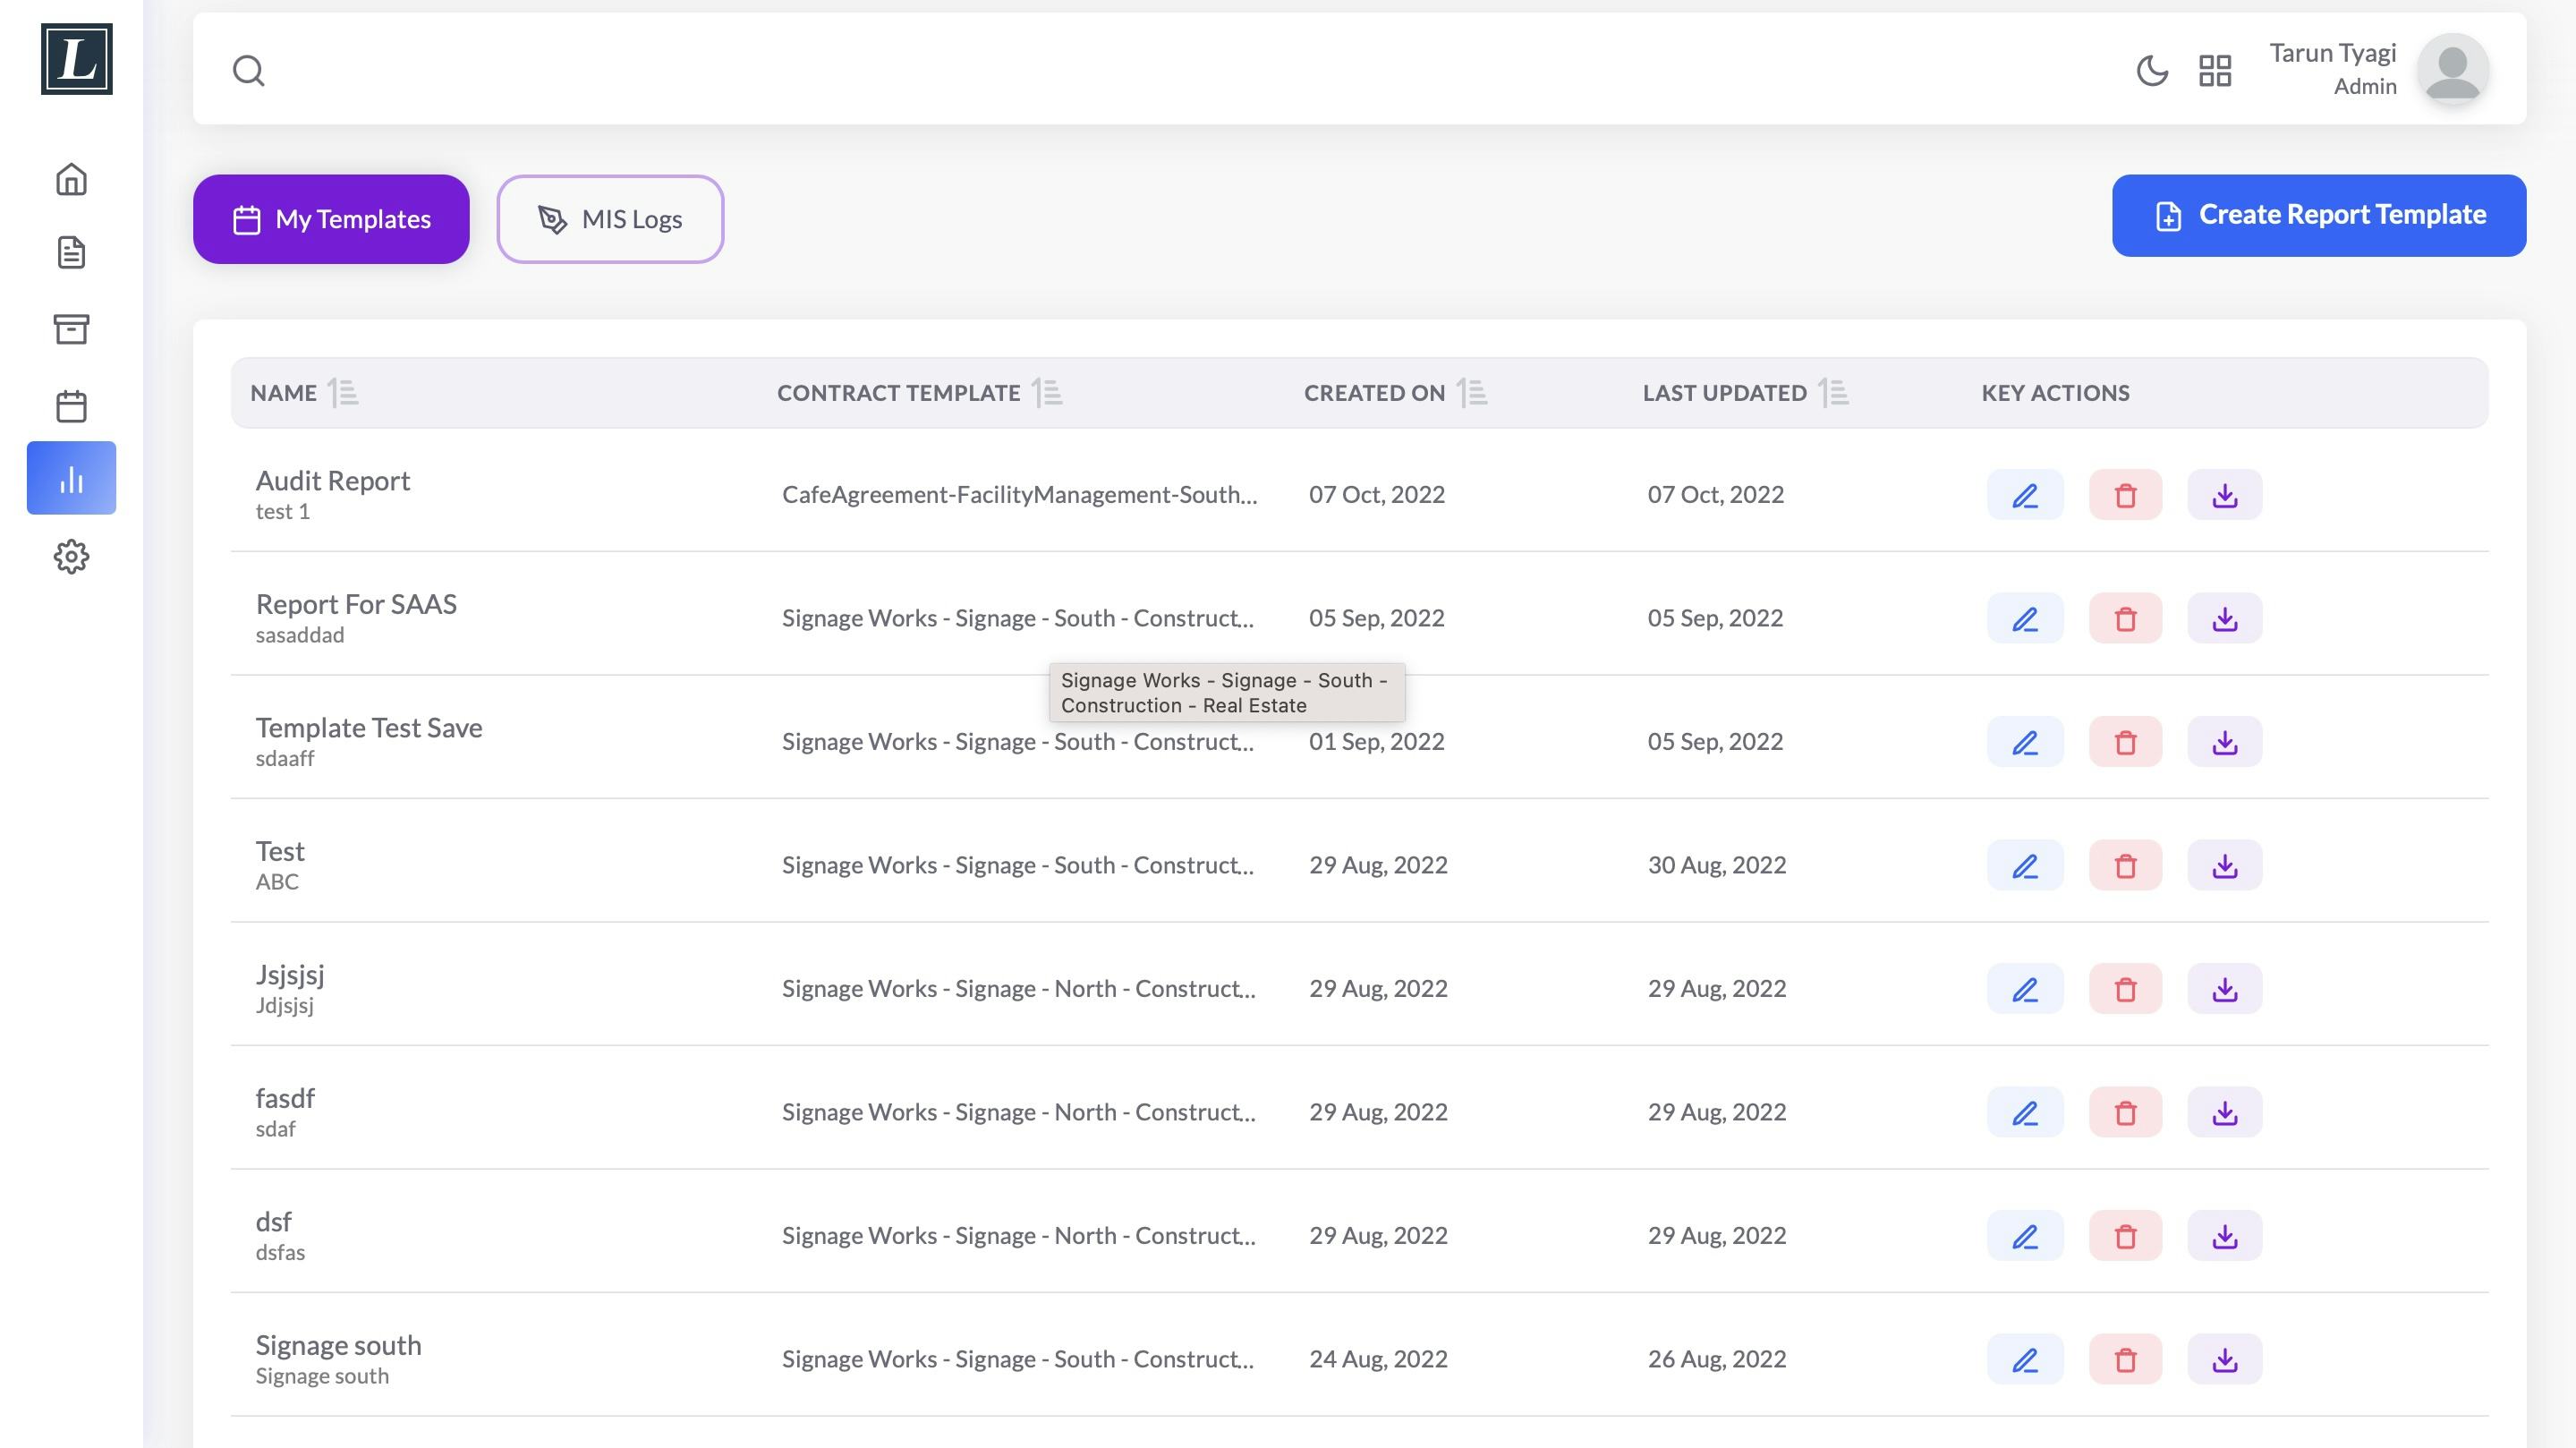Open the settings gear in the sidebar
Image resolution: width=2576 pixels, height=1448 pixels.
71,556
